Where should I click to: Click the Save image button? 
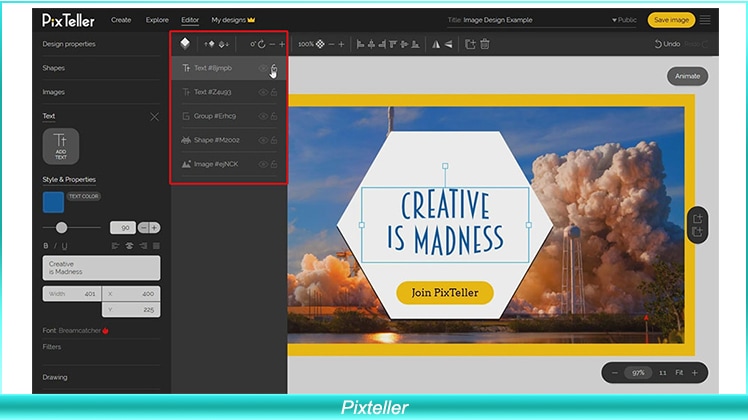tap(671, 19)
